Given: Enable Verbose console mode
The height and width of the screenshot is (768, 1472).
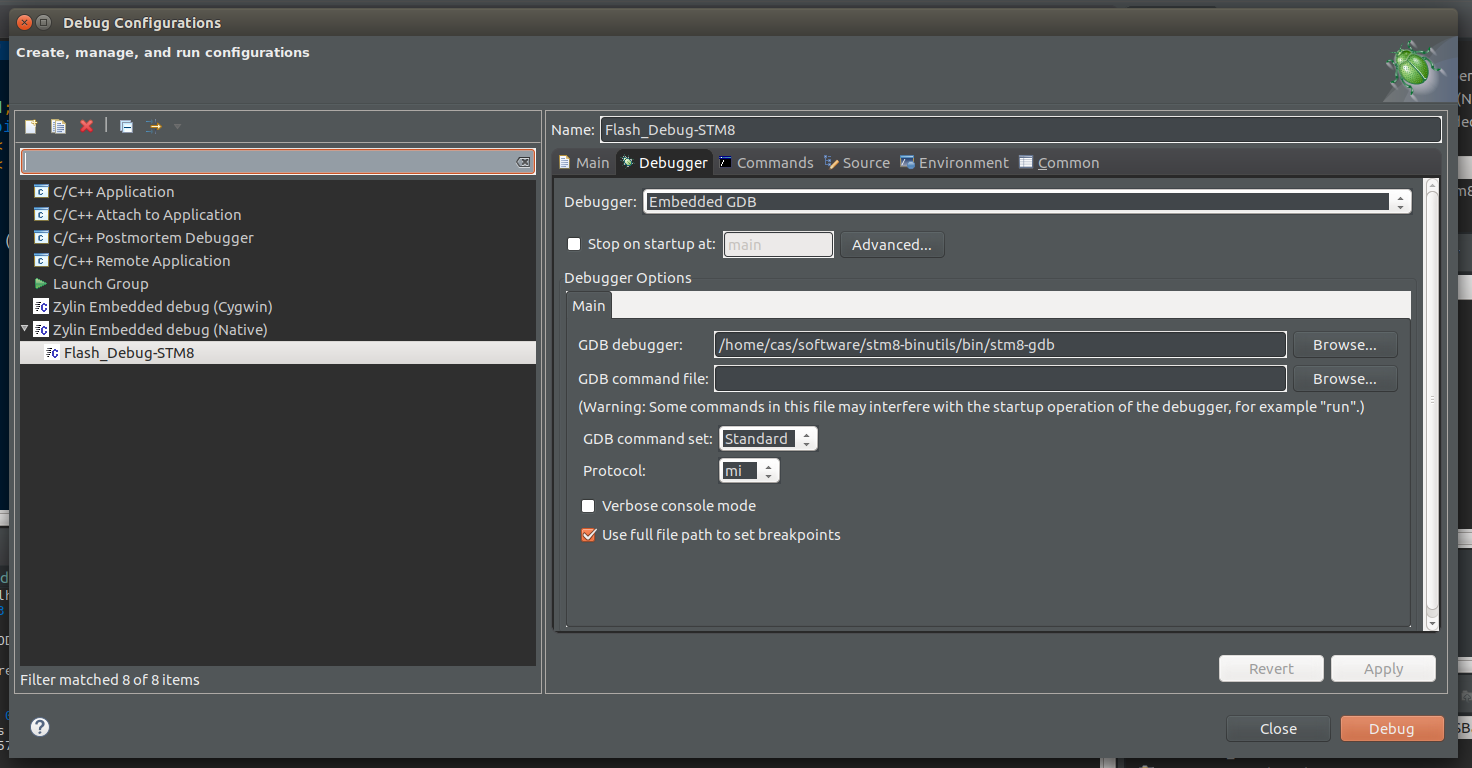Looking at the screenshot, I should click(588, 506).
